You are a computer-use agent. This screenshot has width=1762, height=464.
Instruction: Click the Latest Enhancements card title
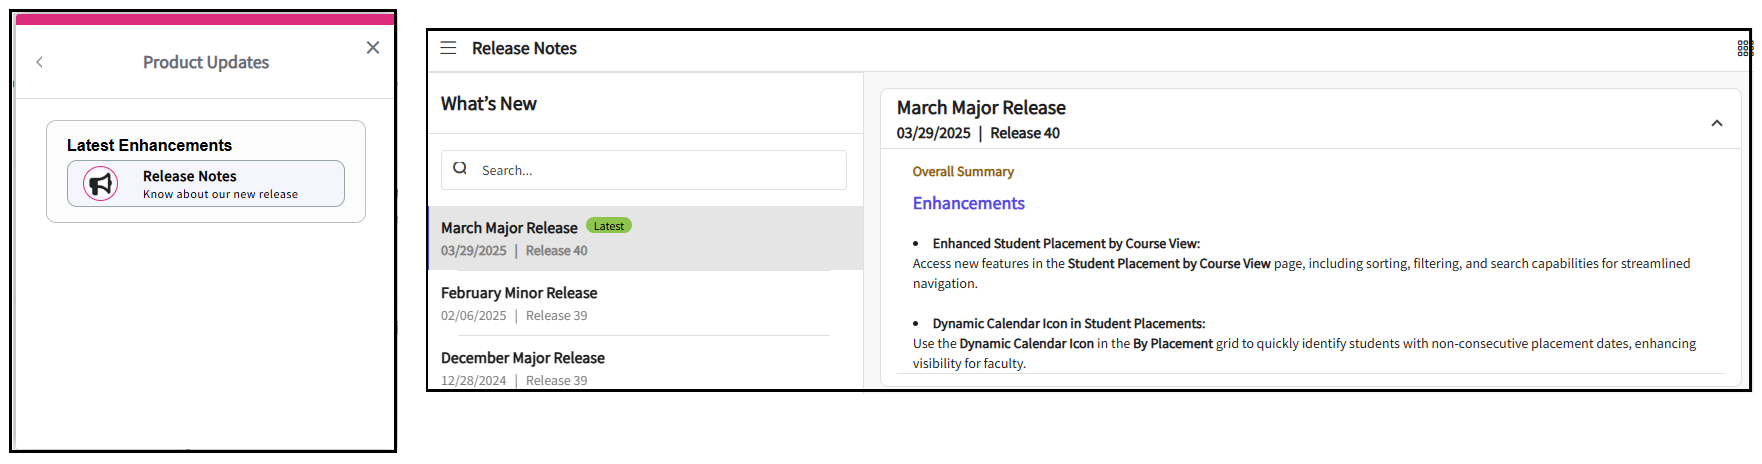coord(149,145)
